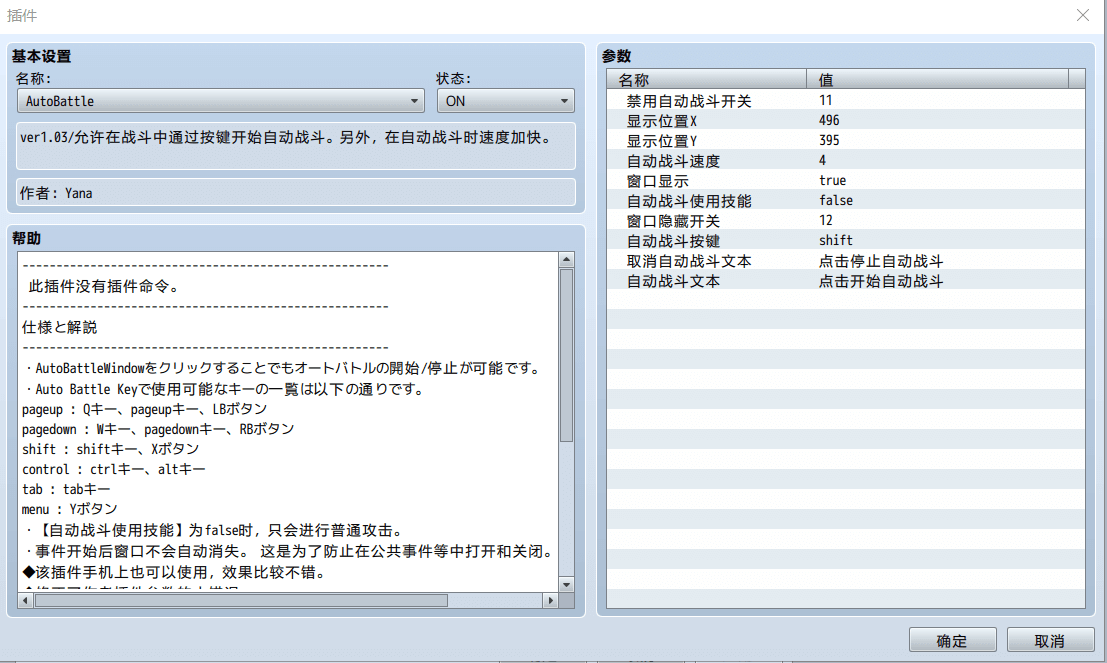Image resolution: width=1107 pixels, height=663 pixels.
Task: Select the 显示位置Y parameter row
Action: pos(846,141)
